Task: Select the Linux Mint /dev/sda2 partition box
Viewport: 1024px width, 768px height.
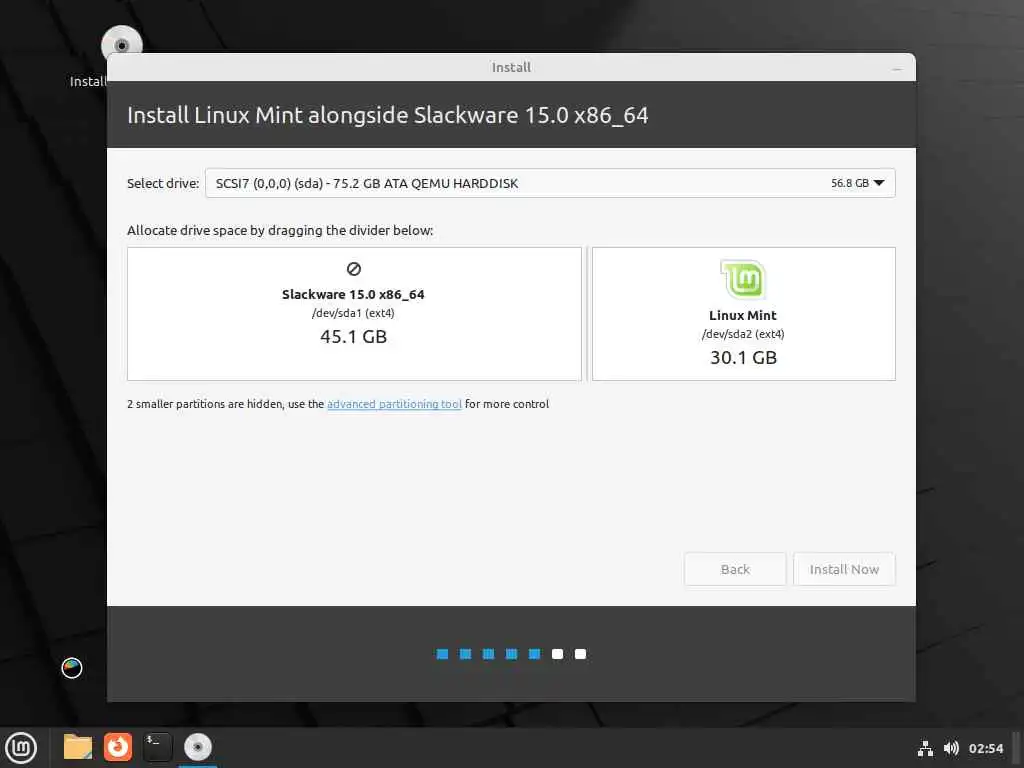Action: (x=743, y=313)
